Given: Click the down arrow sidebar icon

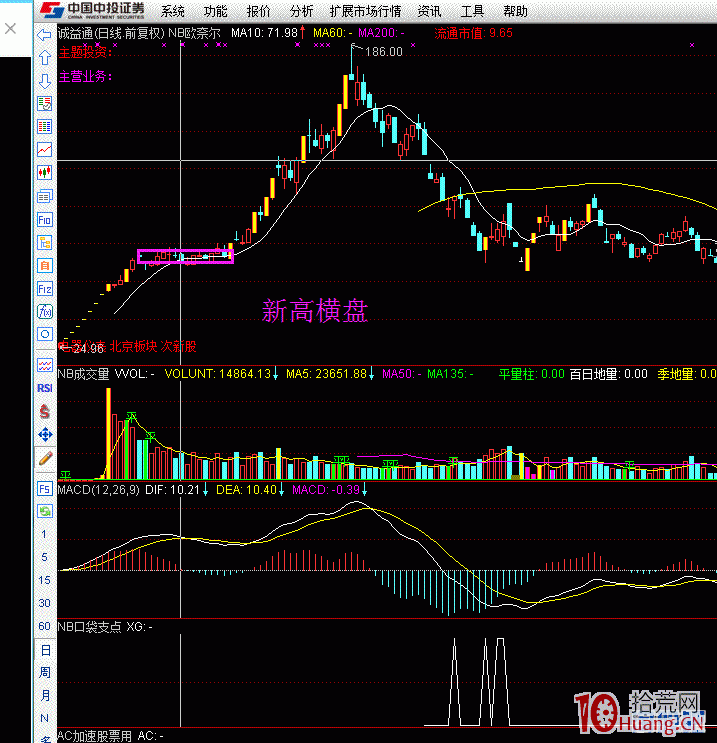Looking at the screenshot, I should point(45,81).
